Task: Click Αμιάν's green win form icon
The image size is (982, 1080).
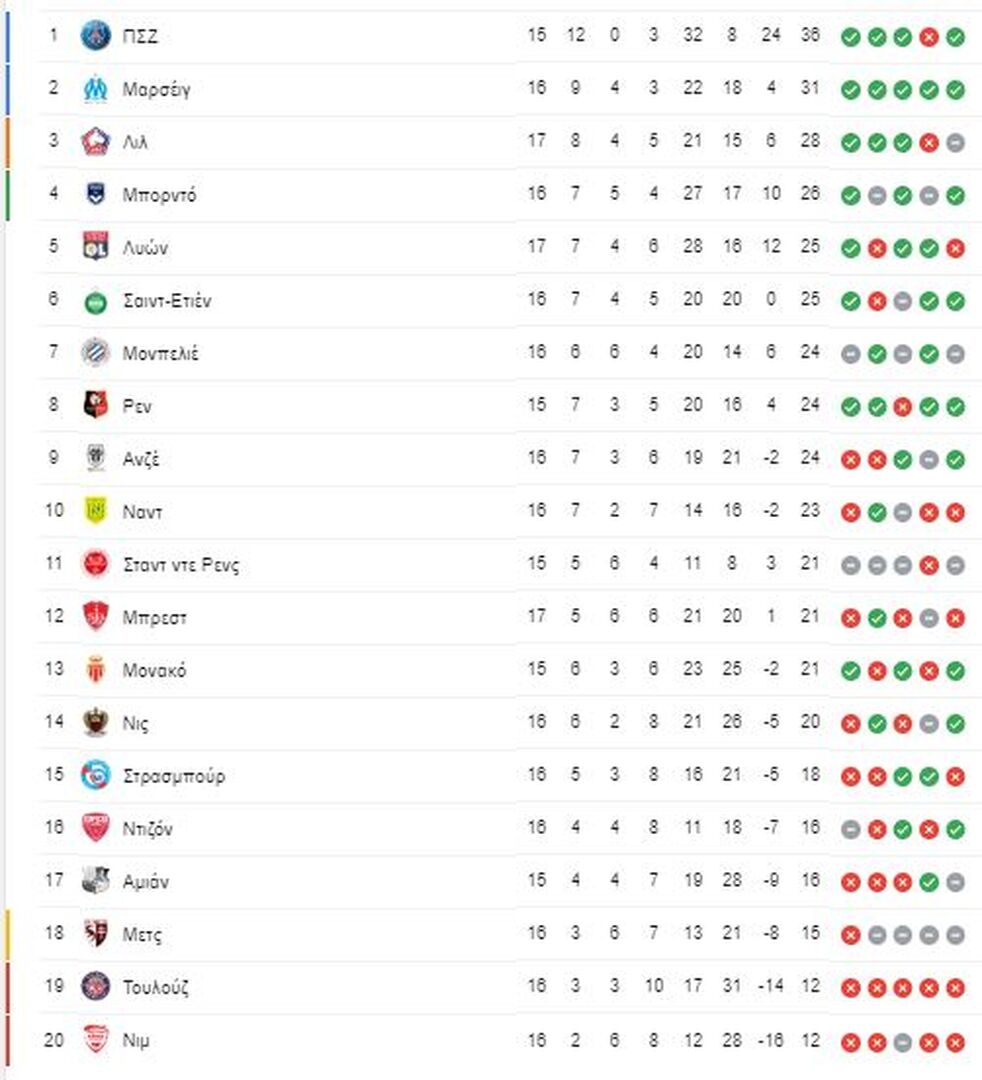Action: point(929,882)
